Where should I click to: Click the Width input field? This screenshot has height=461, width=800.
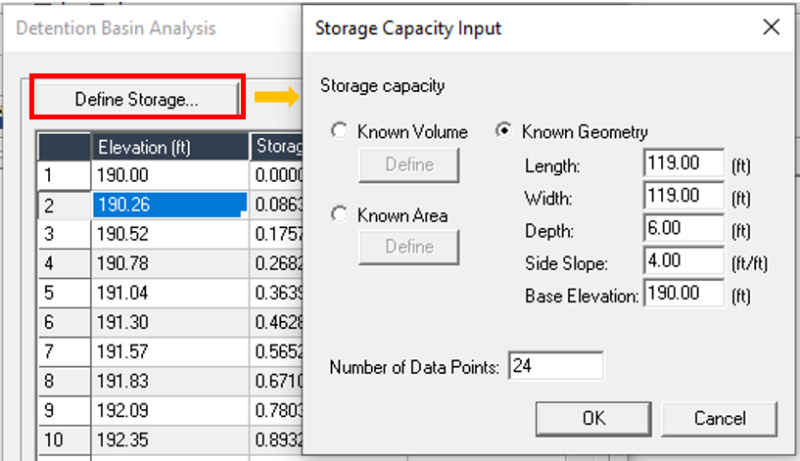[x=684, y=196]
